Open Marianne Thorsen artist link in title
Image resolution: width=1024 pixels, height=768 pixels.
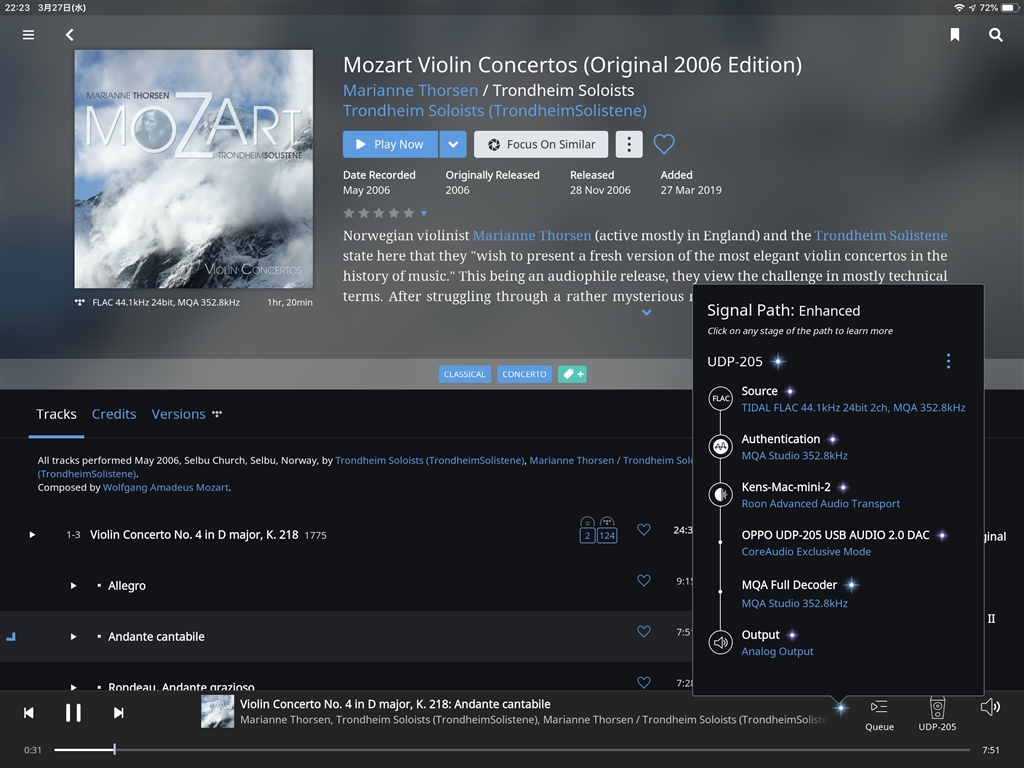[x=410, y=90]
